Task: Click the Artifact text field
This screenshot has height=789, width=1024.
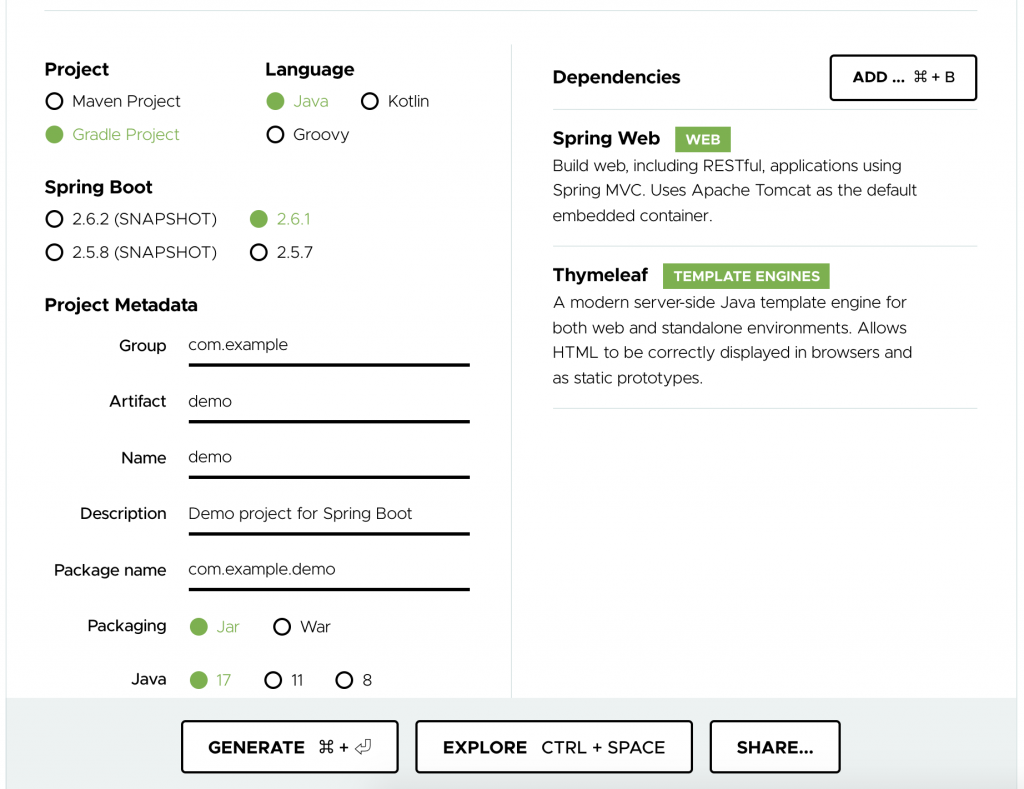Action: pyautogui.click(x=328, y=401)
